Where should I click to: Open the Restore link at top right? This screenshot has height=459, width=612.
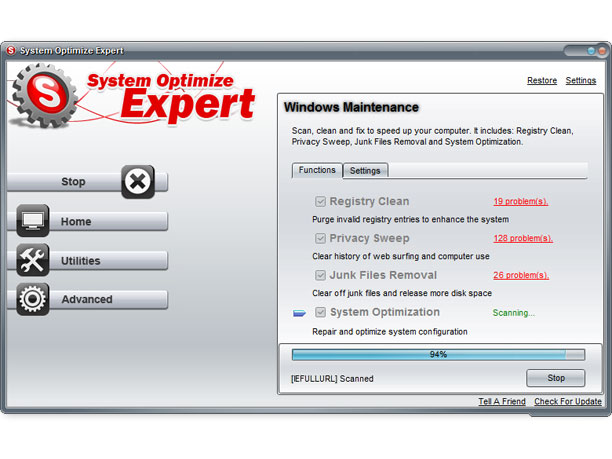(x=542, y=80)
